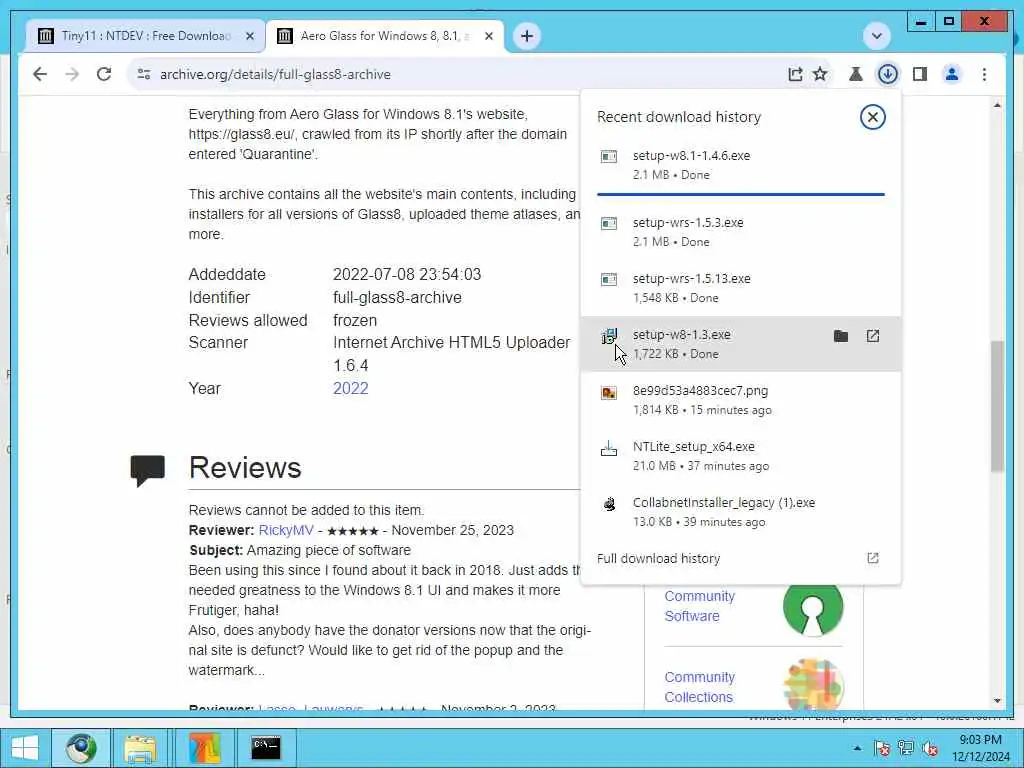Go back to the previous page

click(40, 74)
